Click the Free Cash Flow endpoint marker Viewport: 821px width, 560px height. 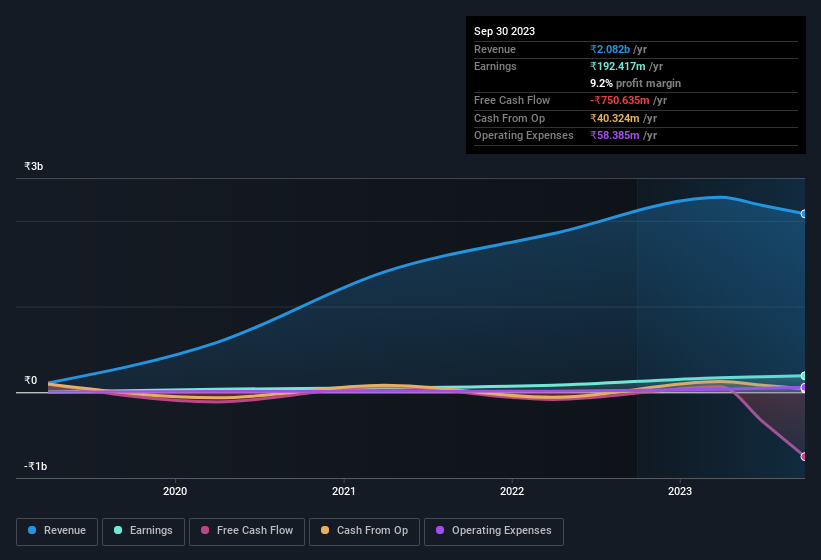803,457
